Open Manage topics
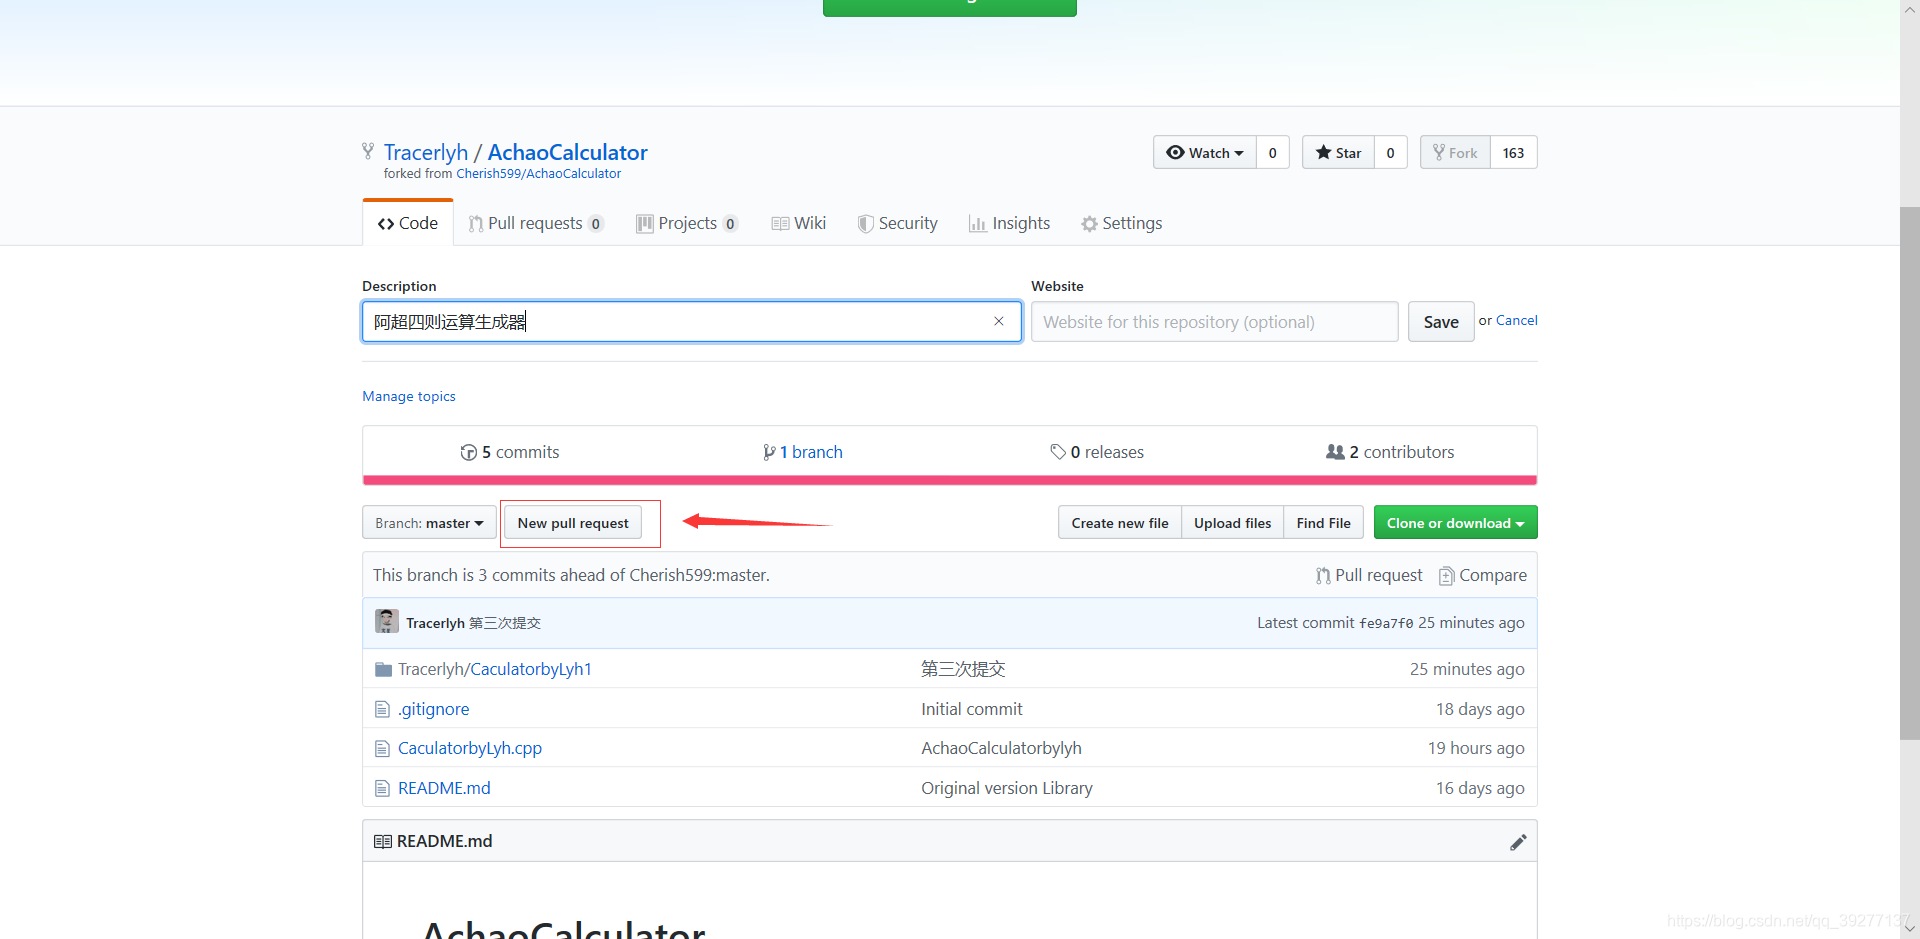This screenshot has width=1920, height=939. (409, 397)
